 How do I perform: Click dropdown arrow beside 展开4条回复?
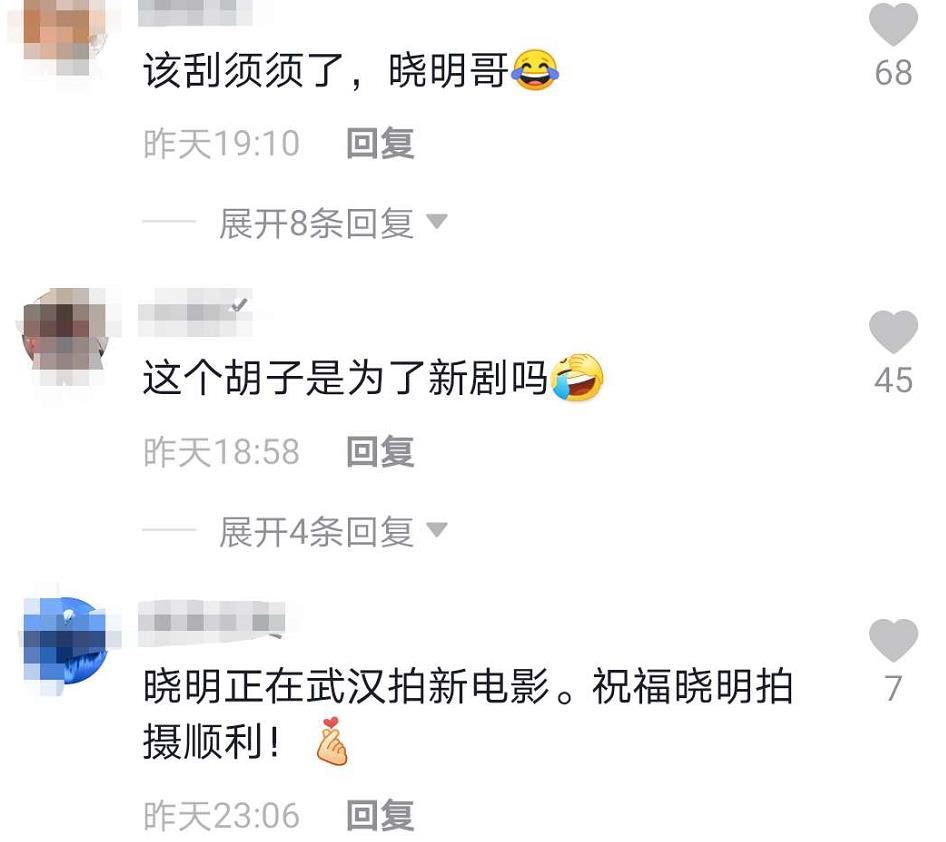tap(437, 530)
